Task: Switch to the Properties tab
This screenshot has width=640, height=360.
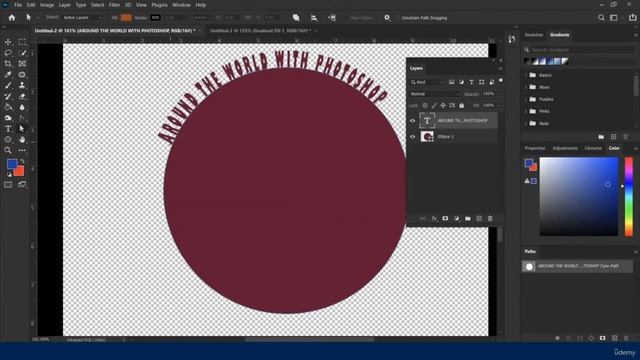Action: 535,148
